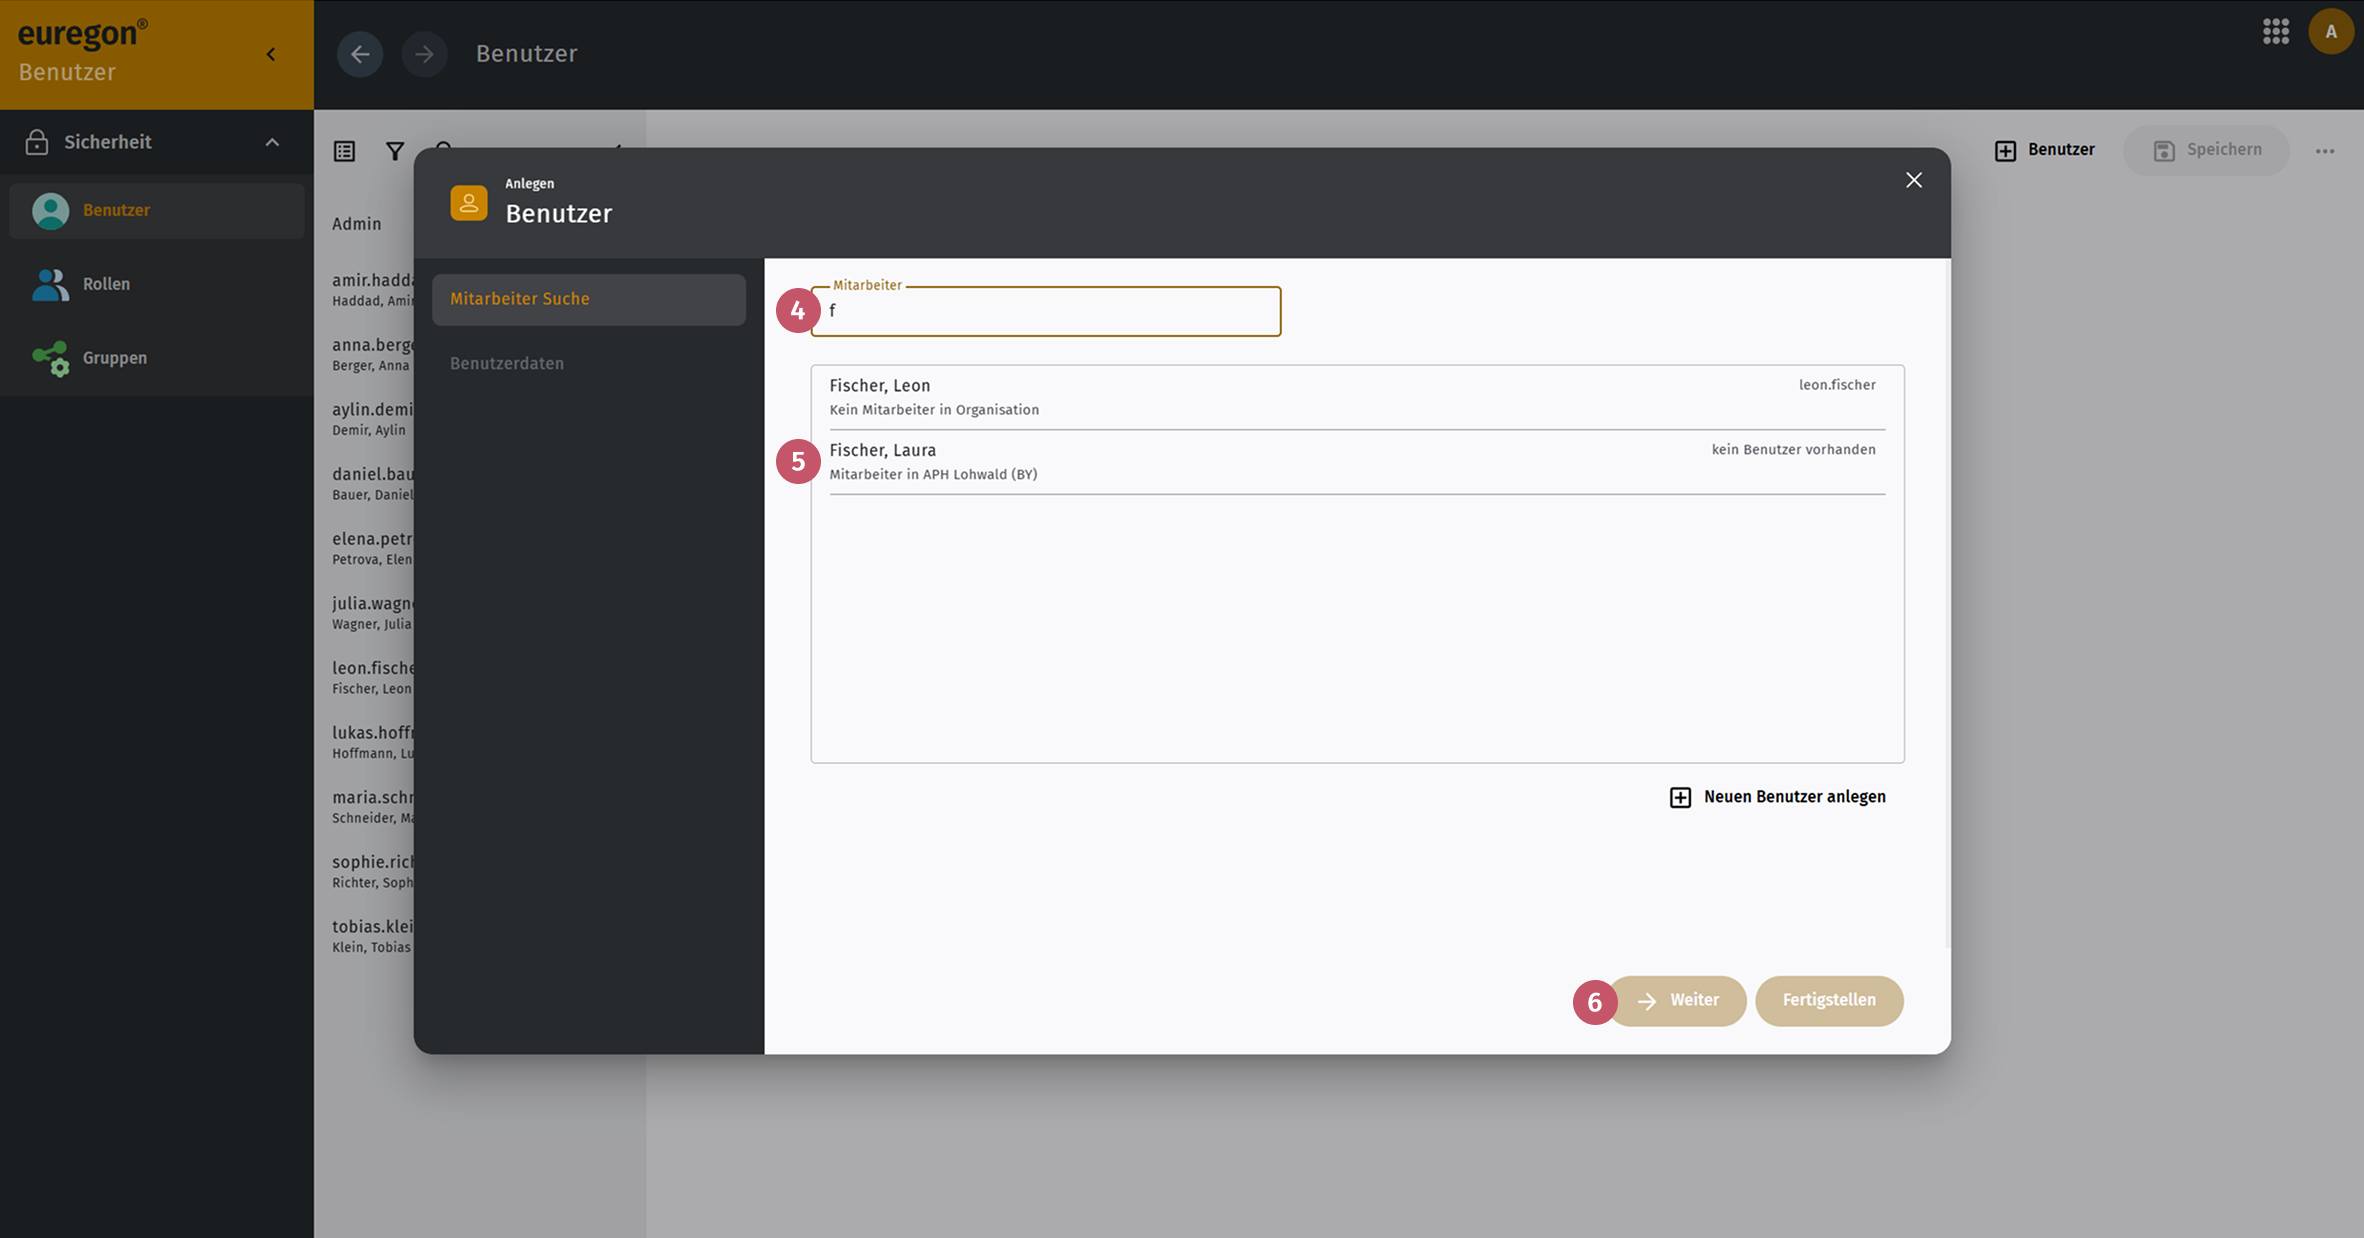
Task: Click Neuen Benutzer anlegen
Action: 1778,797
